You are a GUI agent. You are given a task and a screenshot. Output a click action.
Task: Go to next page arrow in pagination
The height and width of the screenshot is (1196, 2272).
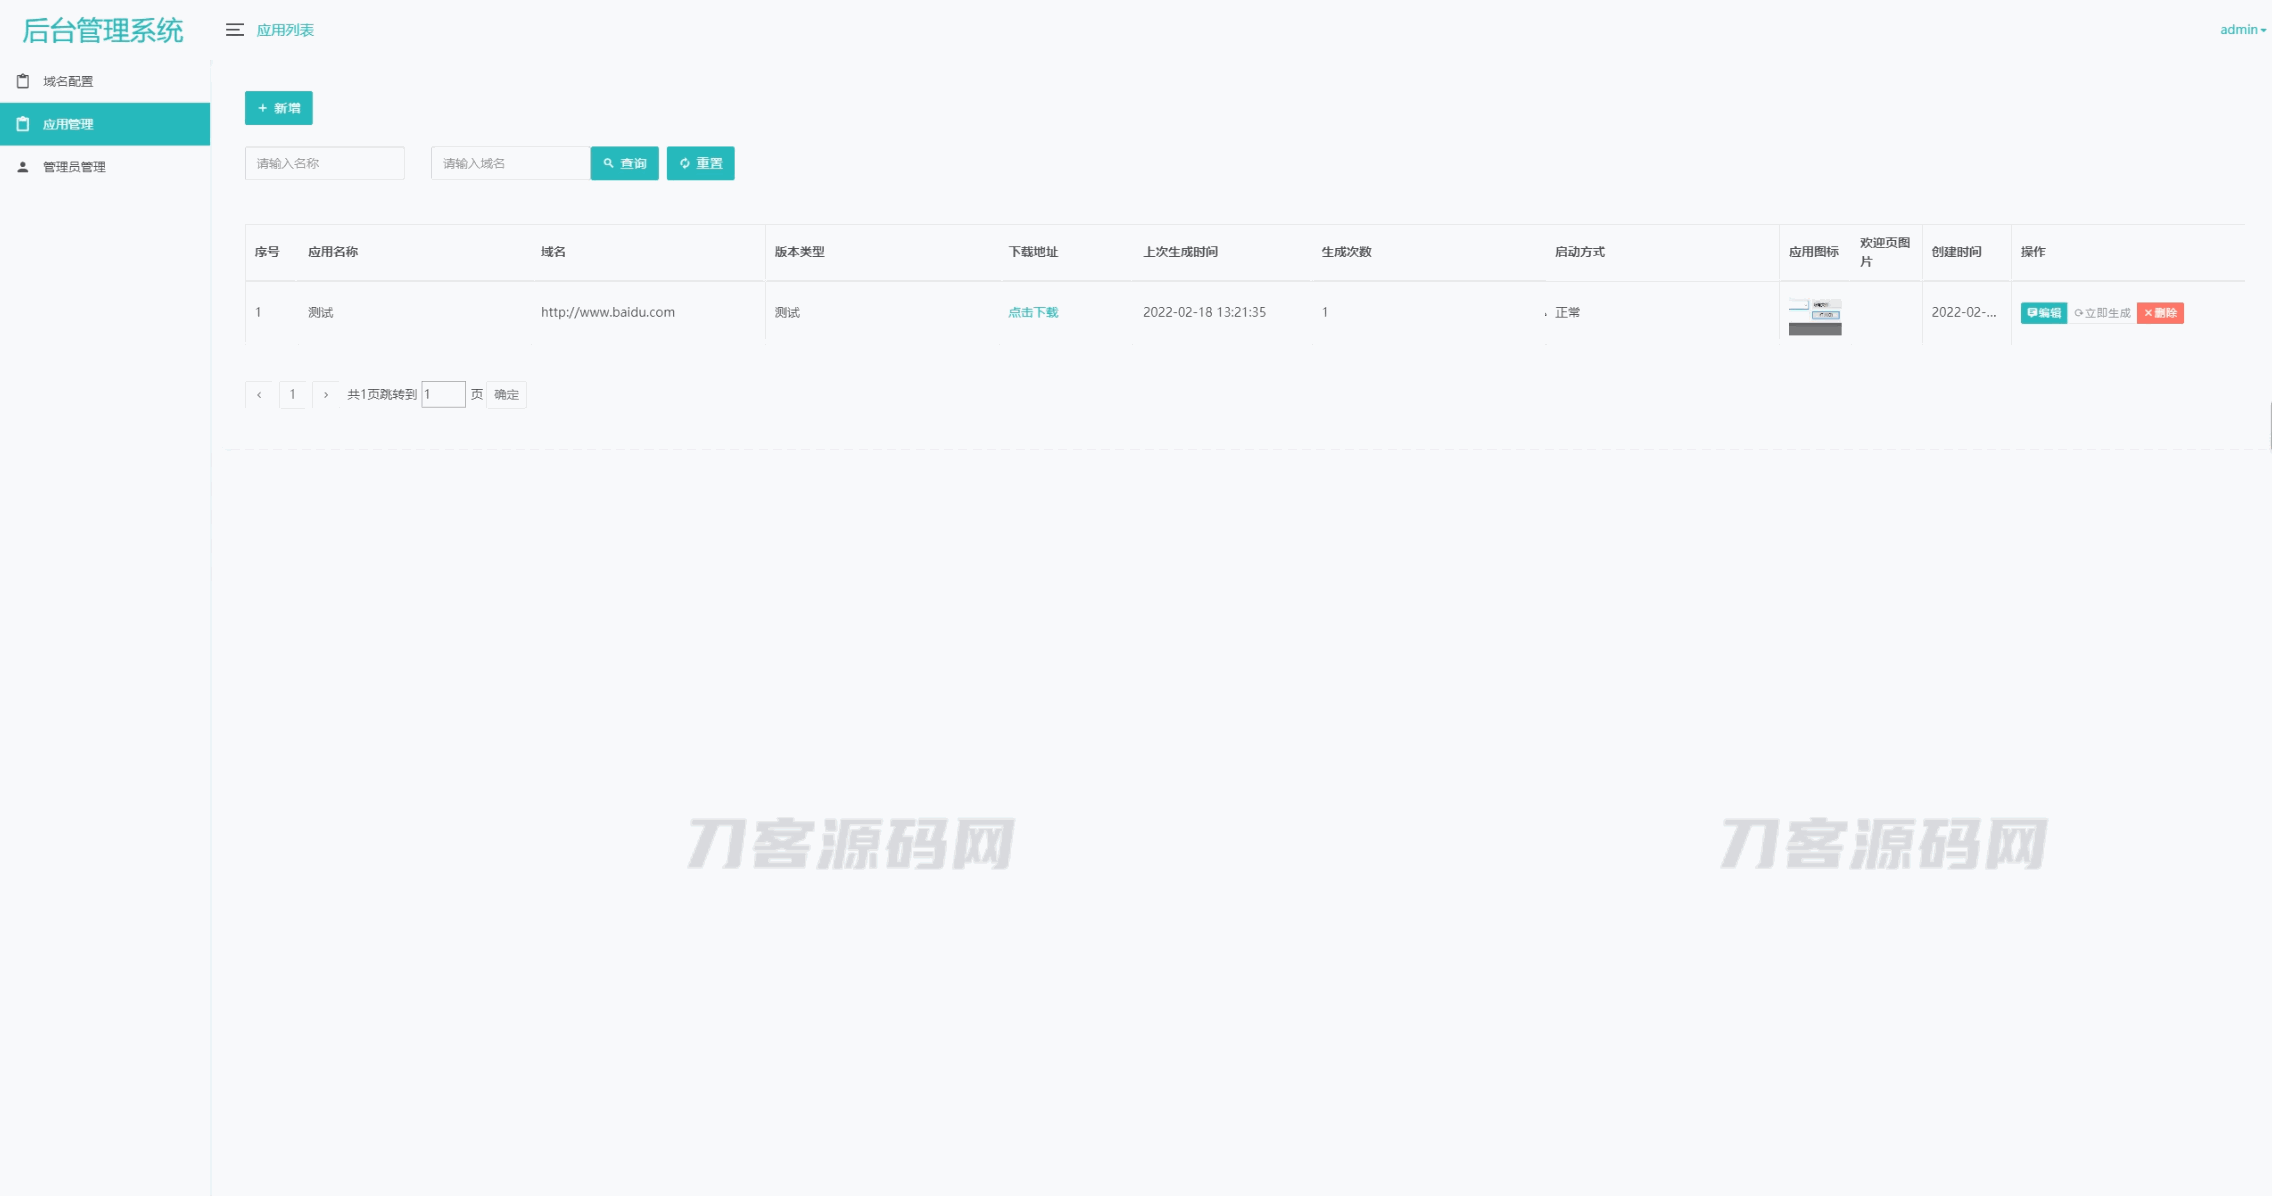click(326, 395)
